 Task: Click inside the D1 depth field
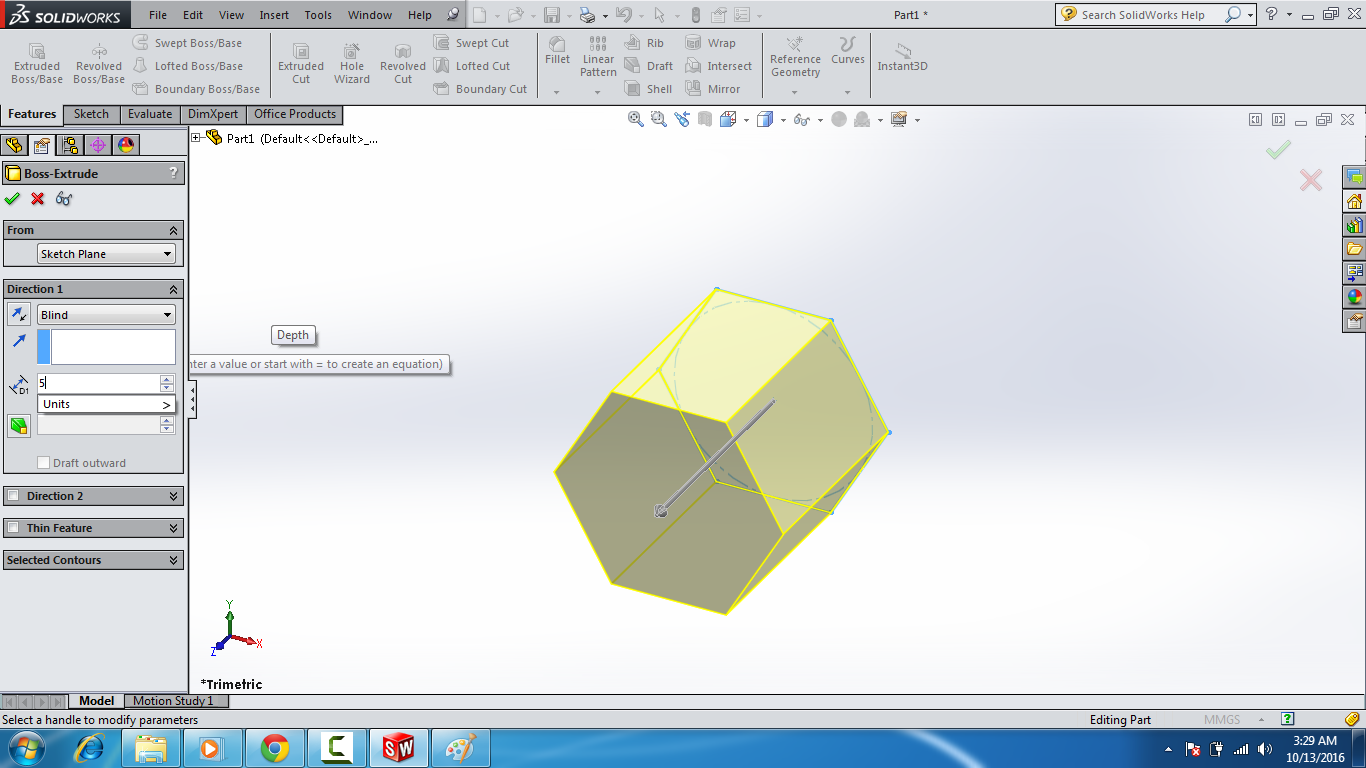click(100, 383)
